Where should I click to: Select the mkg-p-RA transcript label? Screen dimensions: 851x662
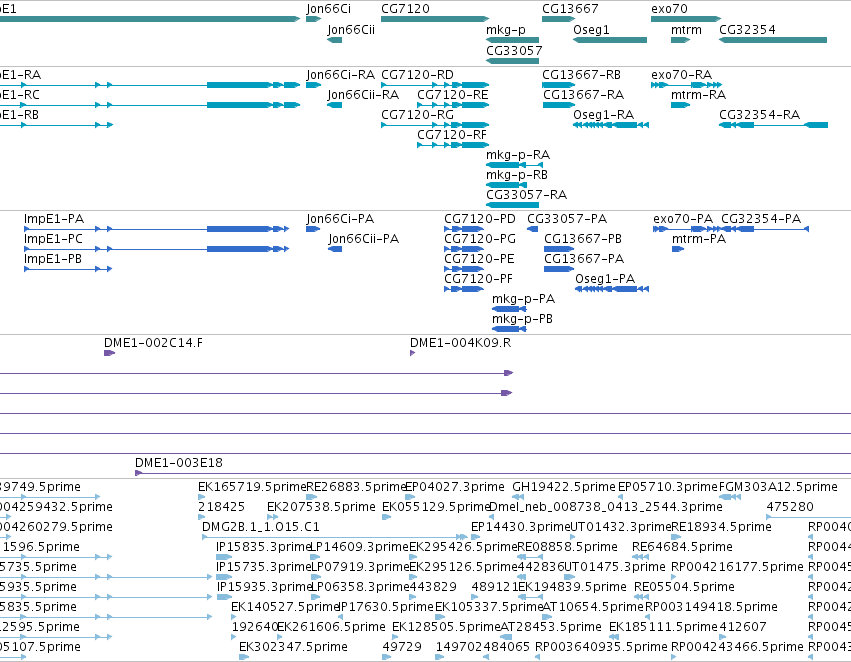click(518, 155)
